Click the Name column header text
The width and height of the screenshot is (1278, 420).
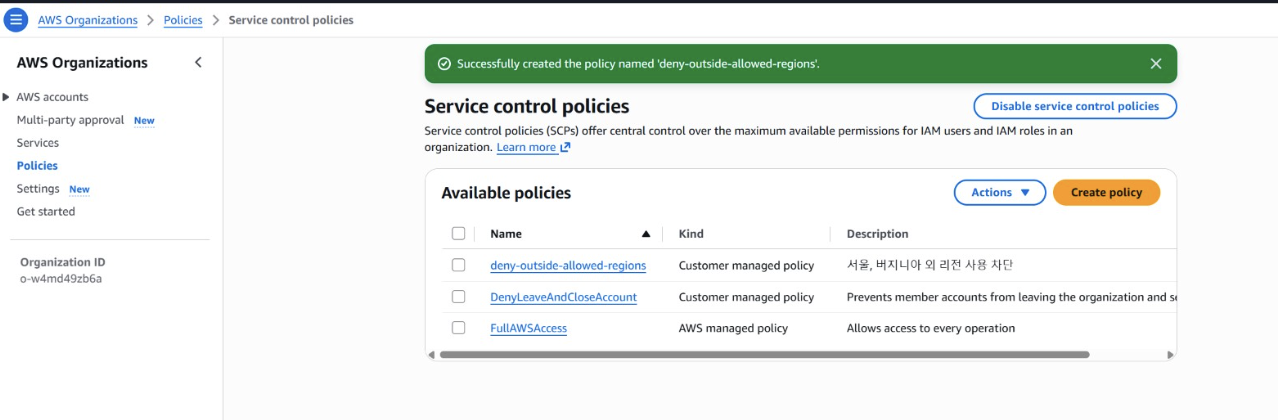pos(506,234)
